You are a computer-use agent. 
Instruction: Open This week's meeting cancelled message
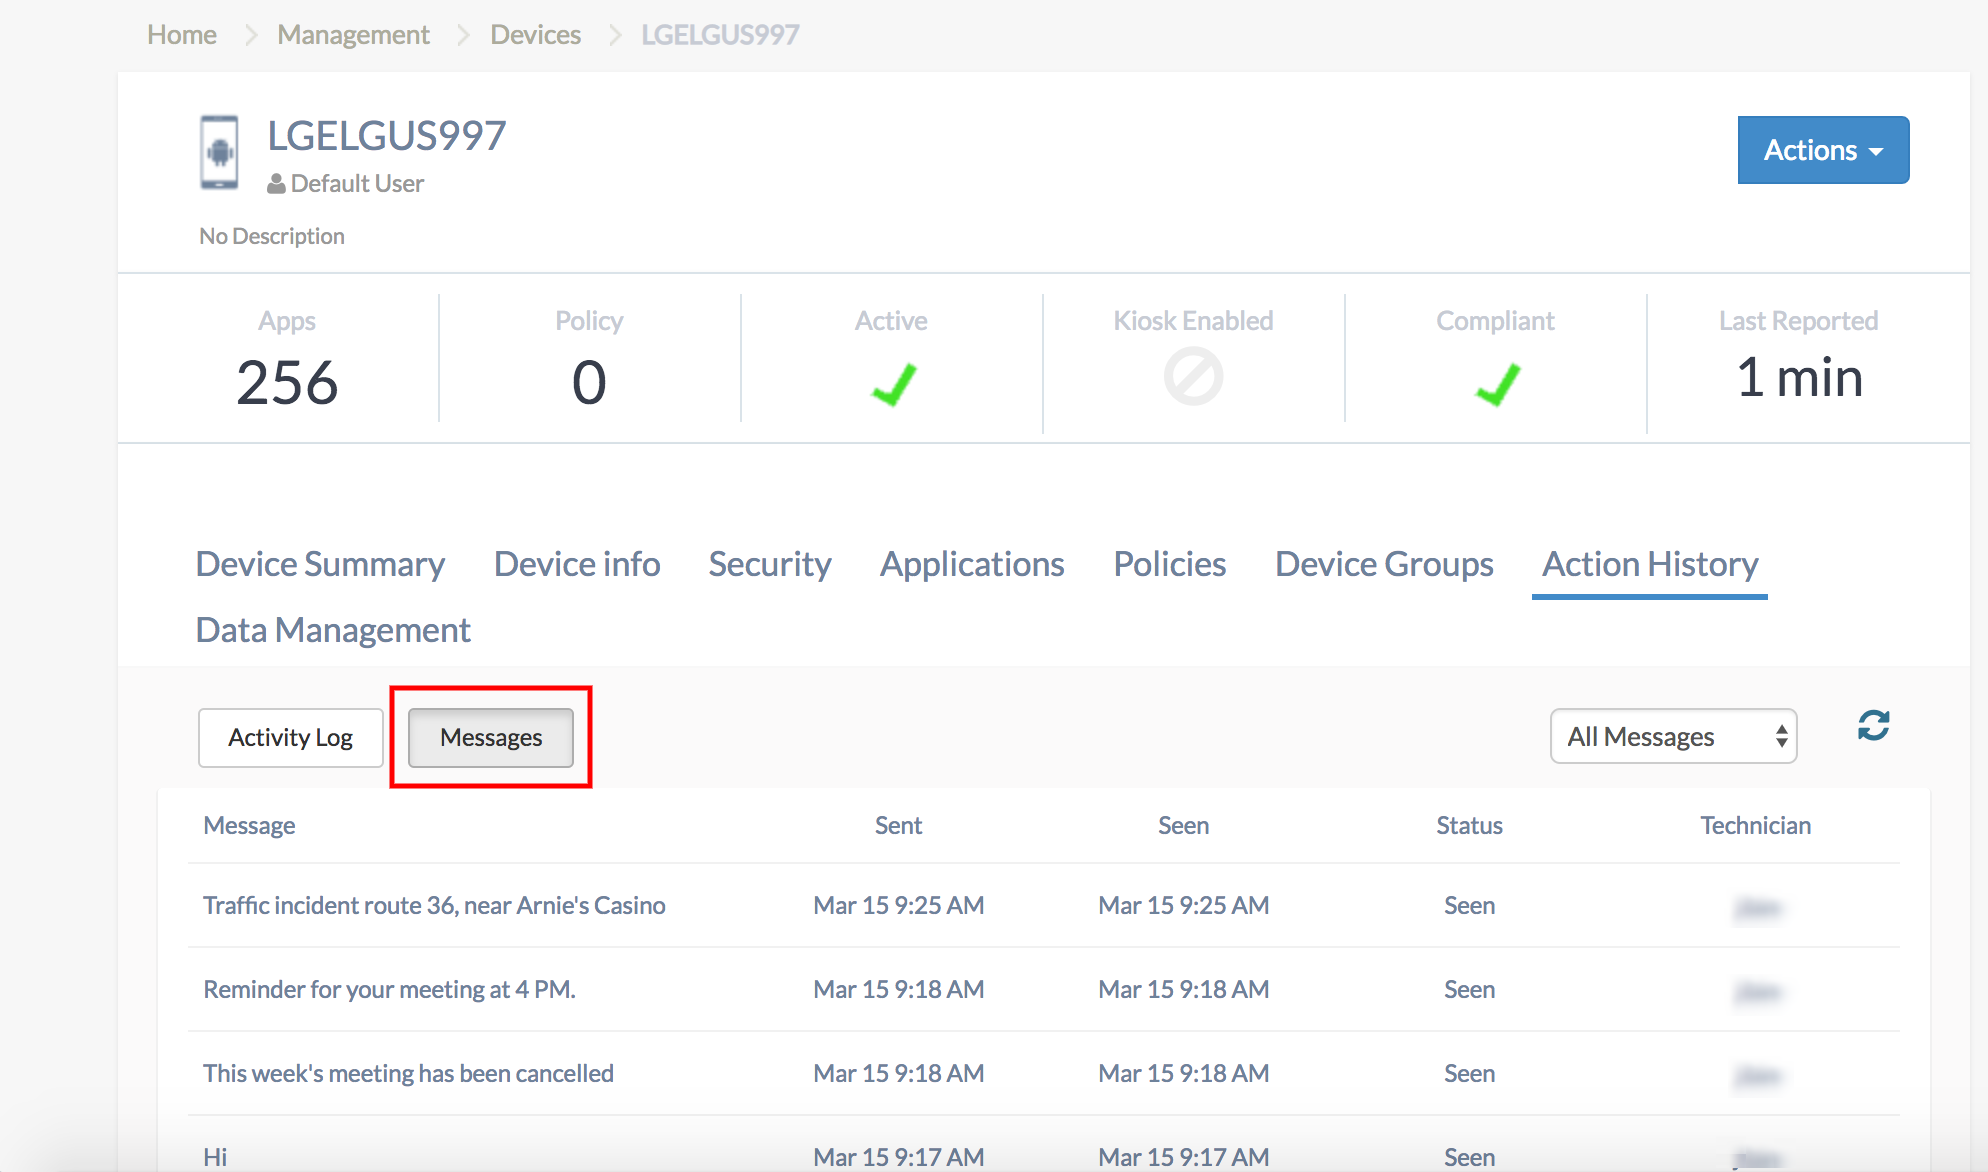[x=408, y=1073]
